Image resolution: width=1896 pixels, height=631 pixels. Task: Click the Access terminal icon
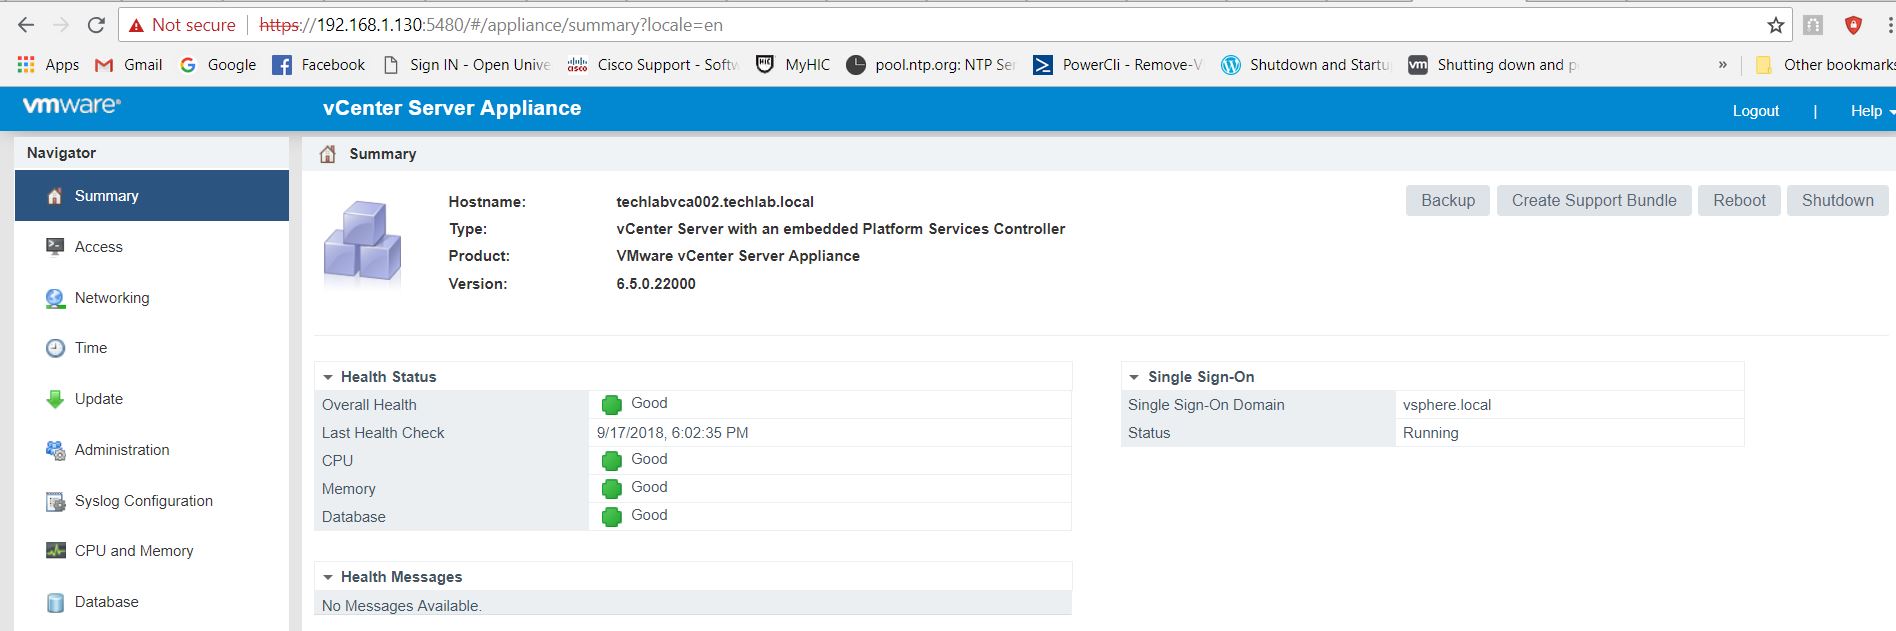click(x=55, y=246)
